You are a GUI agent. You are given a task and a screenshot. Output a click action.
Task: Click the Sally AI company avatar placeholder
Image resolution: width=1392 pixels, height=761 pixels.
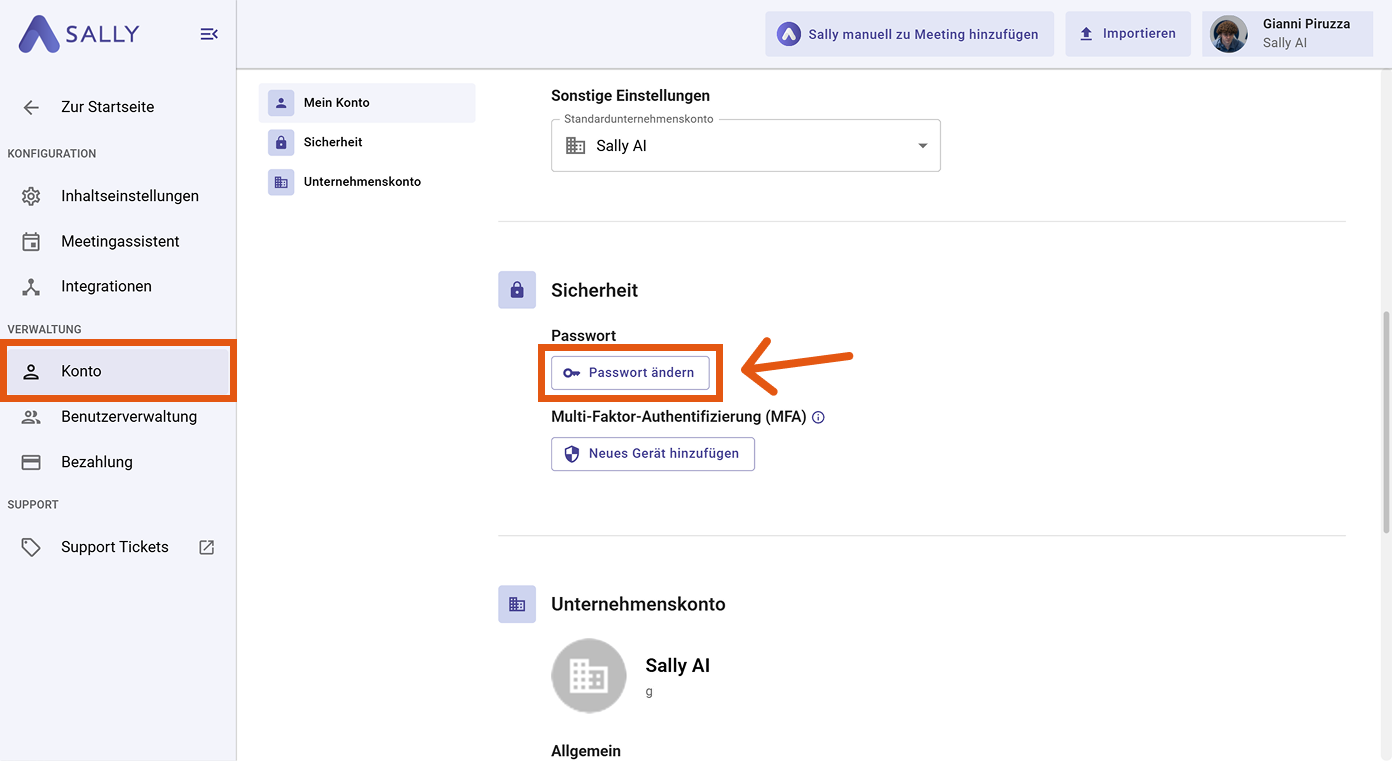pyautogui.click(x=589, y=676)
